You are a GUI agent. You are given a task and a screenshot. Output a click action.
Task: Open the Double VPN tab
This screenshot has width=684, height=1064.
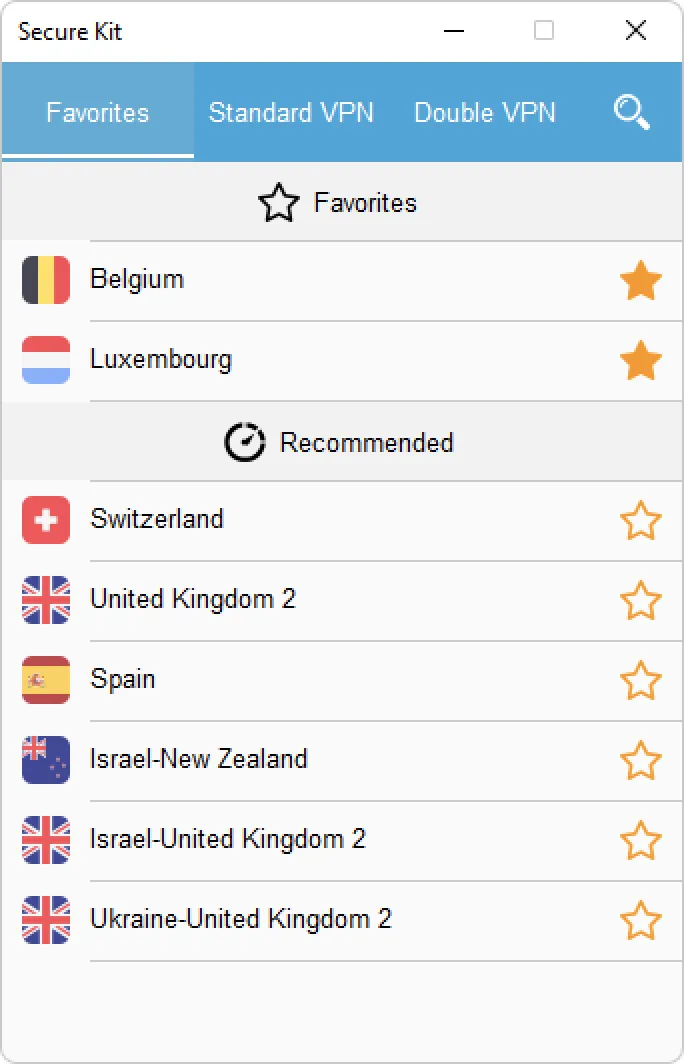coord(485,112)
